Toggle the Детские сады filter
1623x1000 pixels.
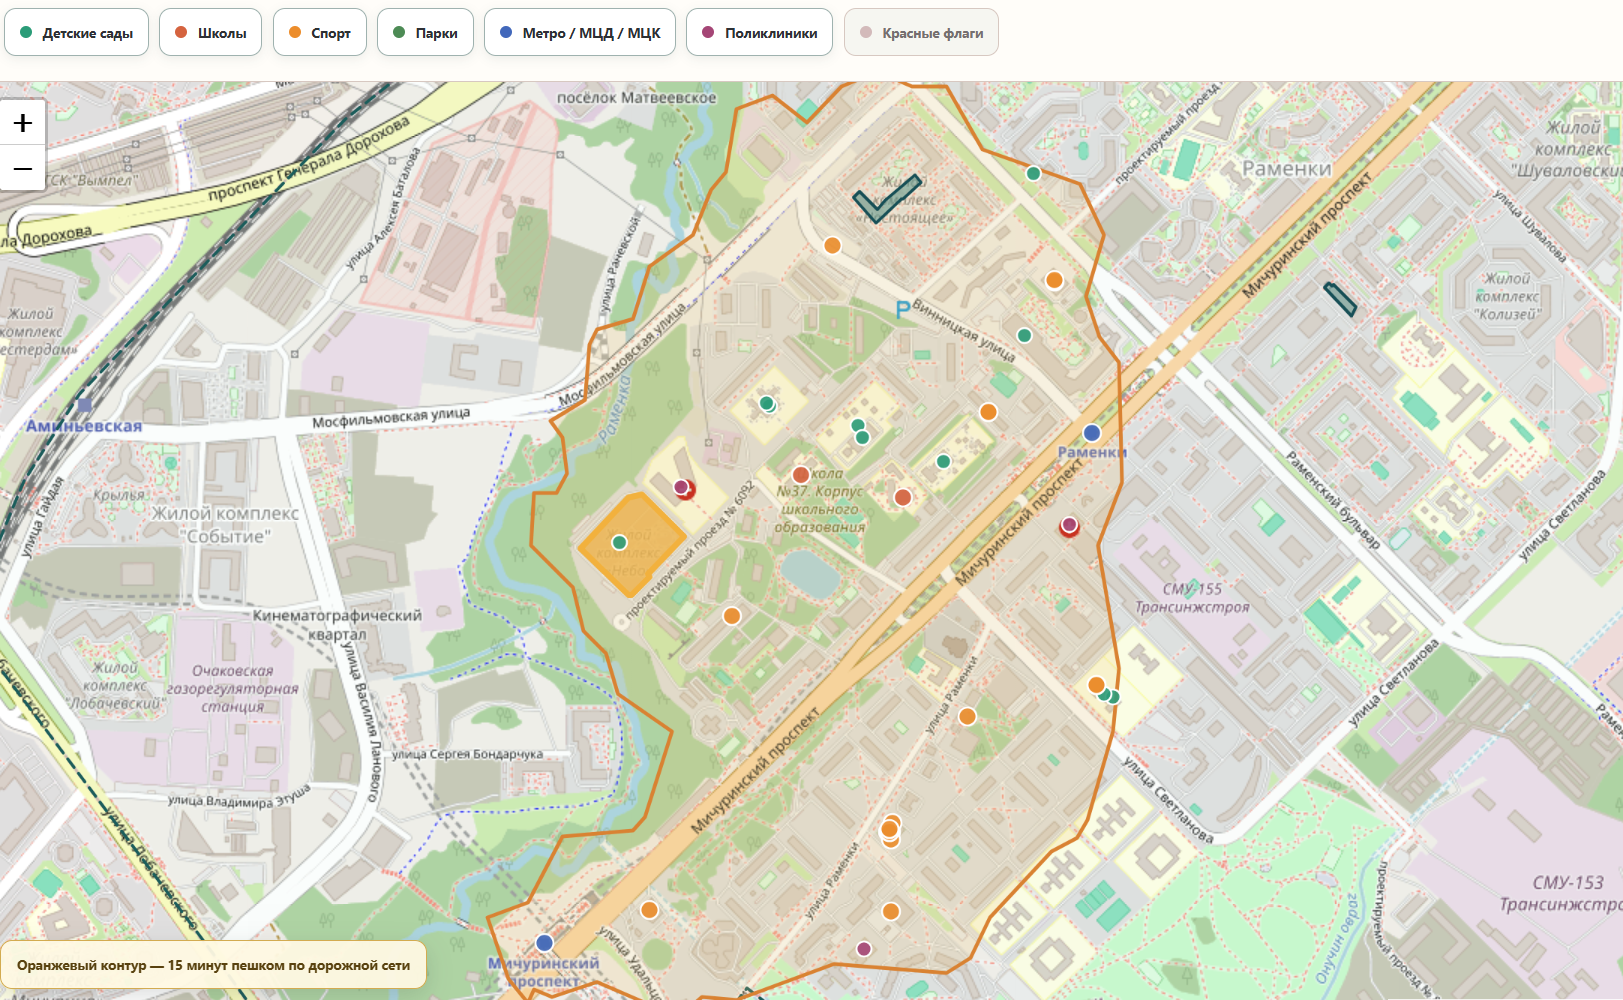[77, 33]
